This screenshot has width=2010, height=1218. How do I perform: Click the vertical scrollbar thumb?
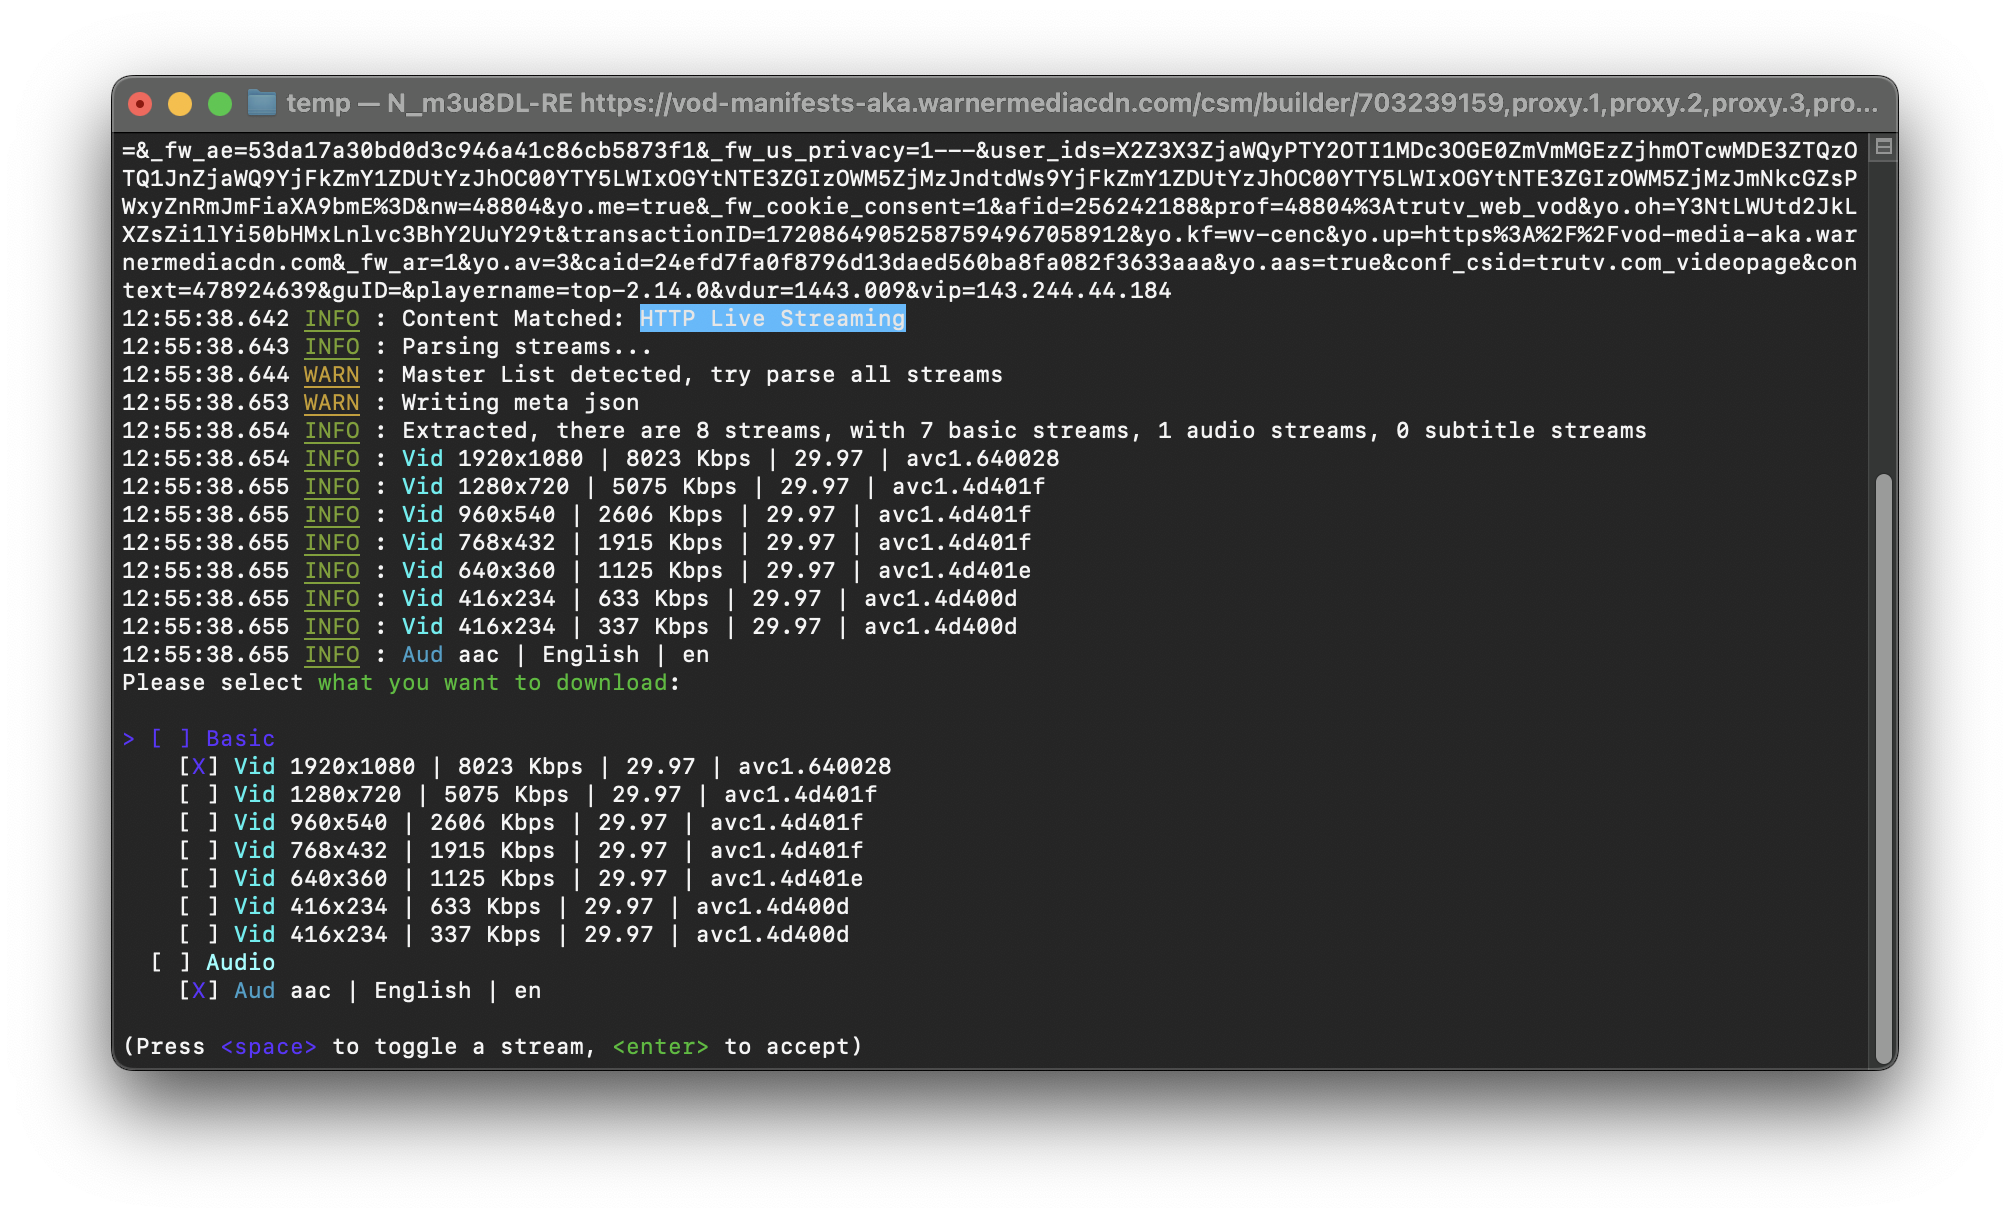click(1883, 768)
